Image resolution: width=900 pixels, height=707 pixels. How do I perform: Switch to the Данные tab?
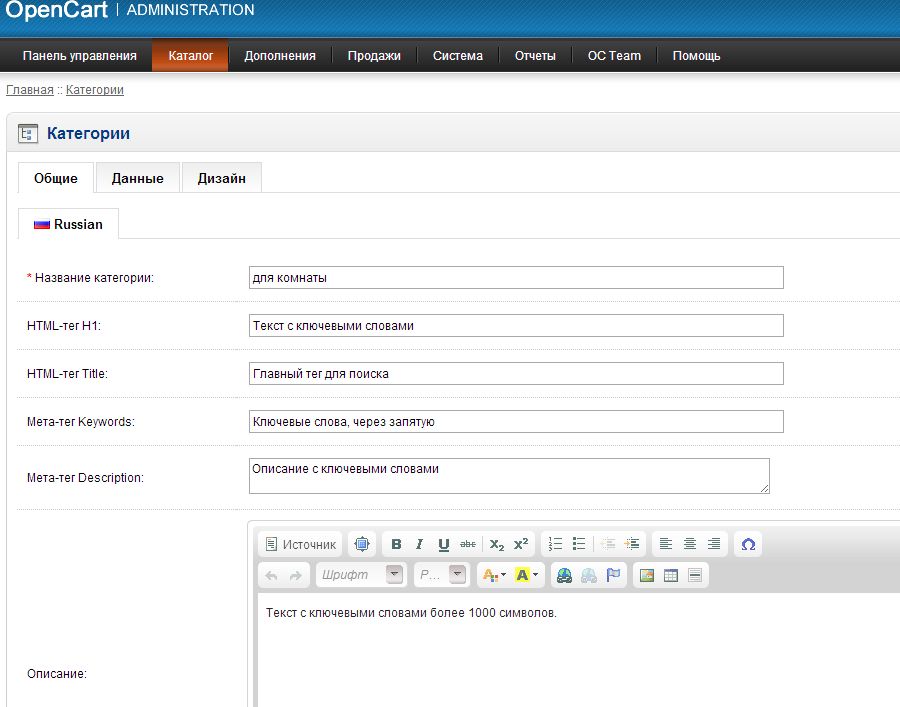click(x=137, y=178)
